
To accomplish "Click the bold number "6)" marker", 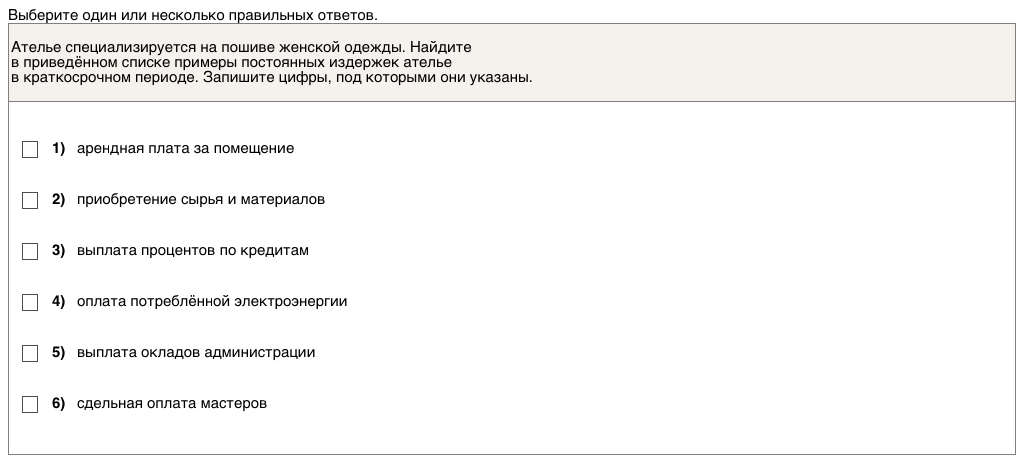I will [58, 403].
